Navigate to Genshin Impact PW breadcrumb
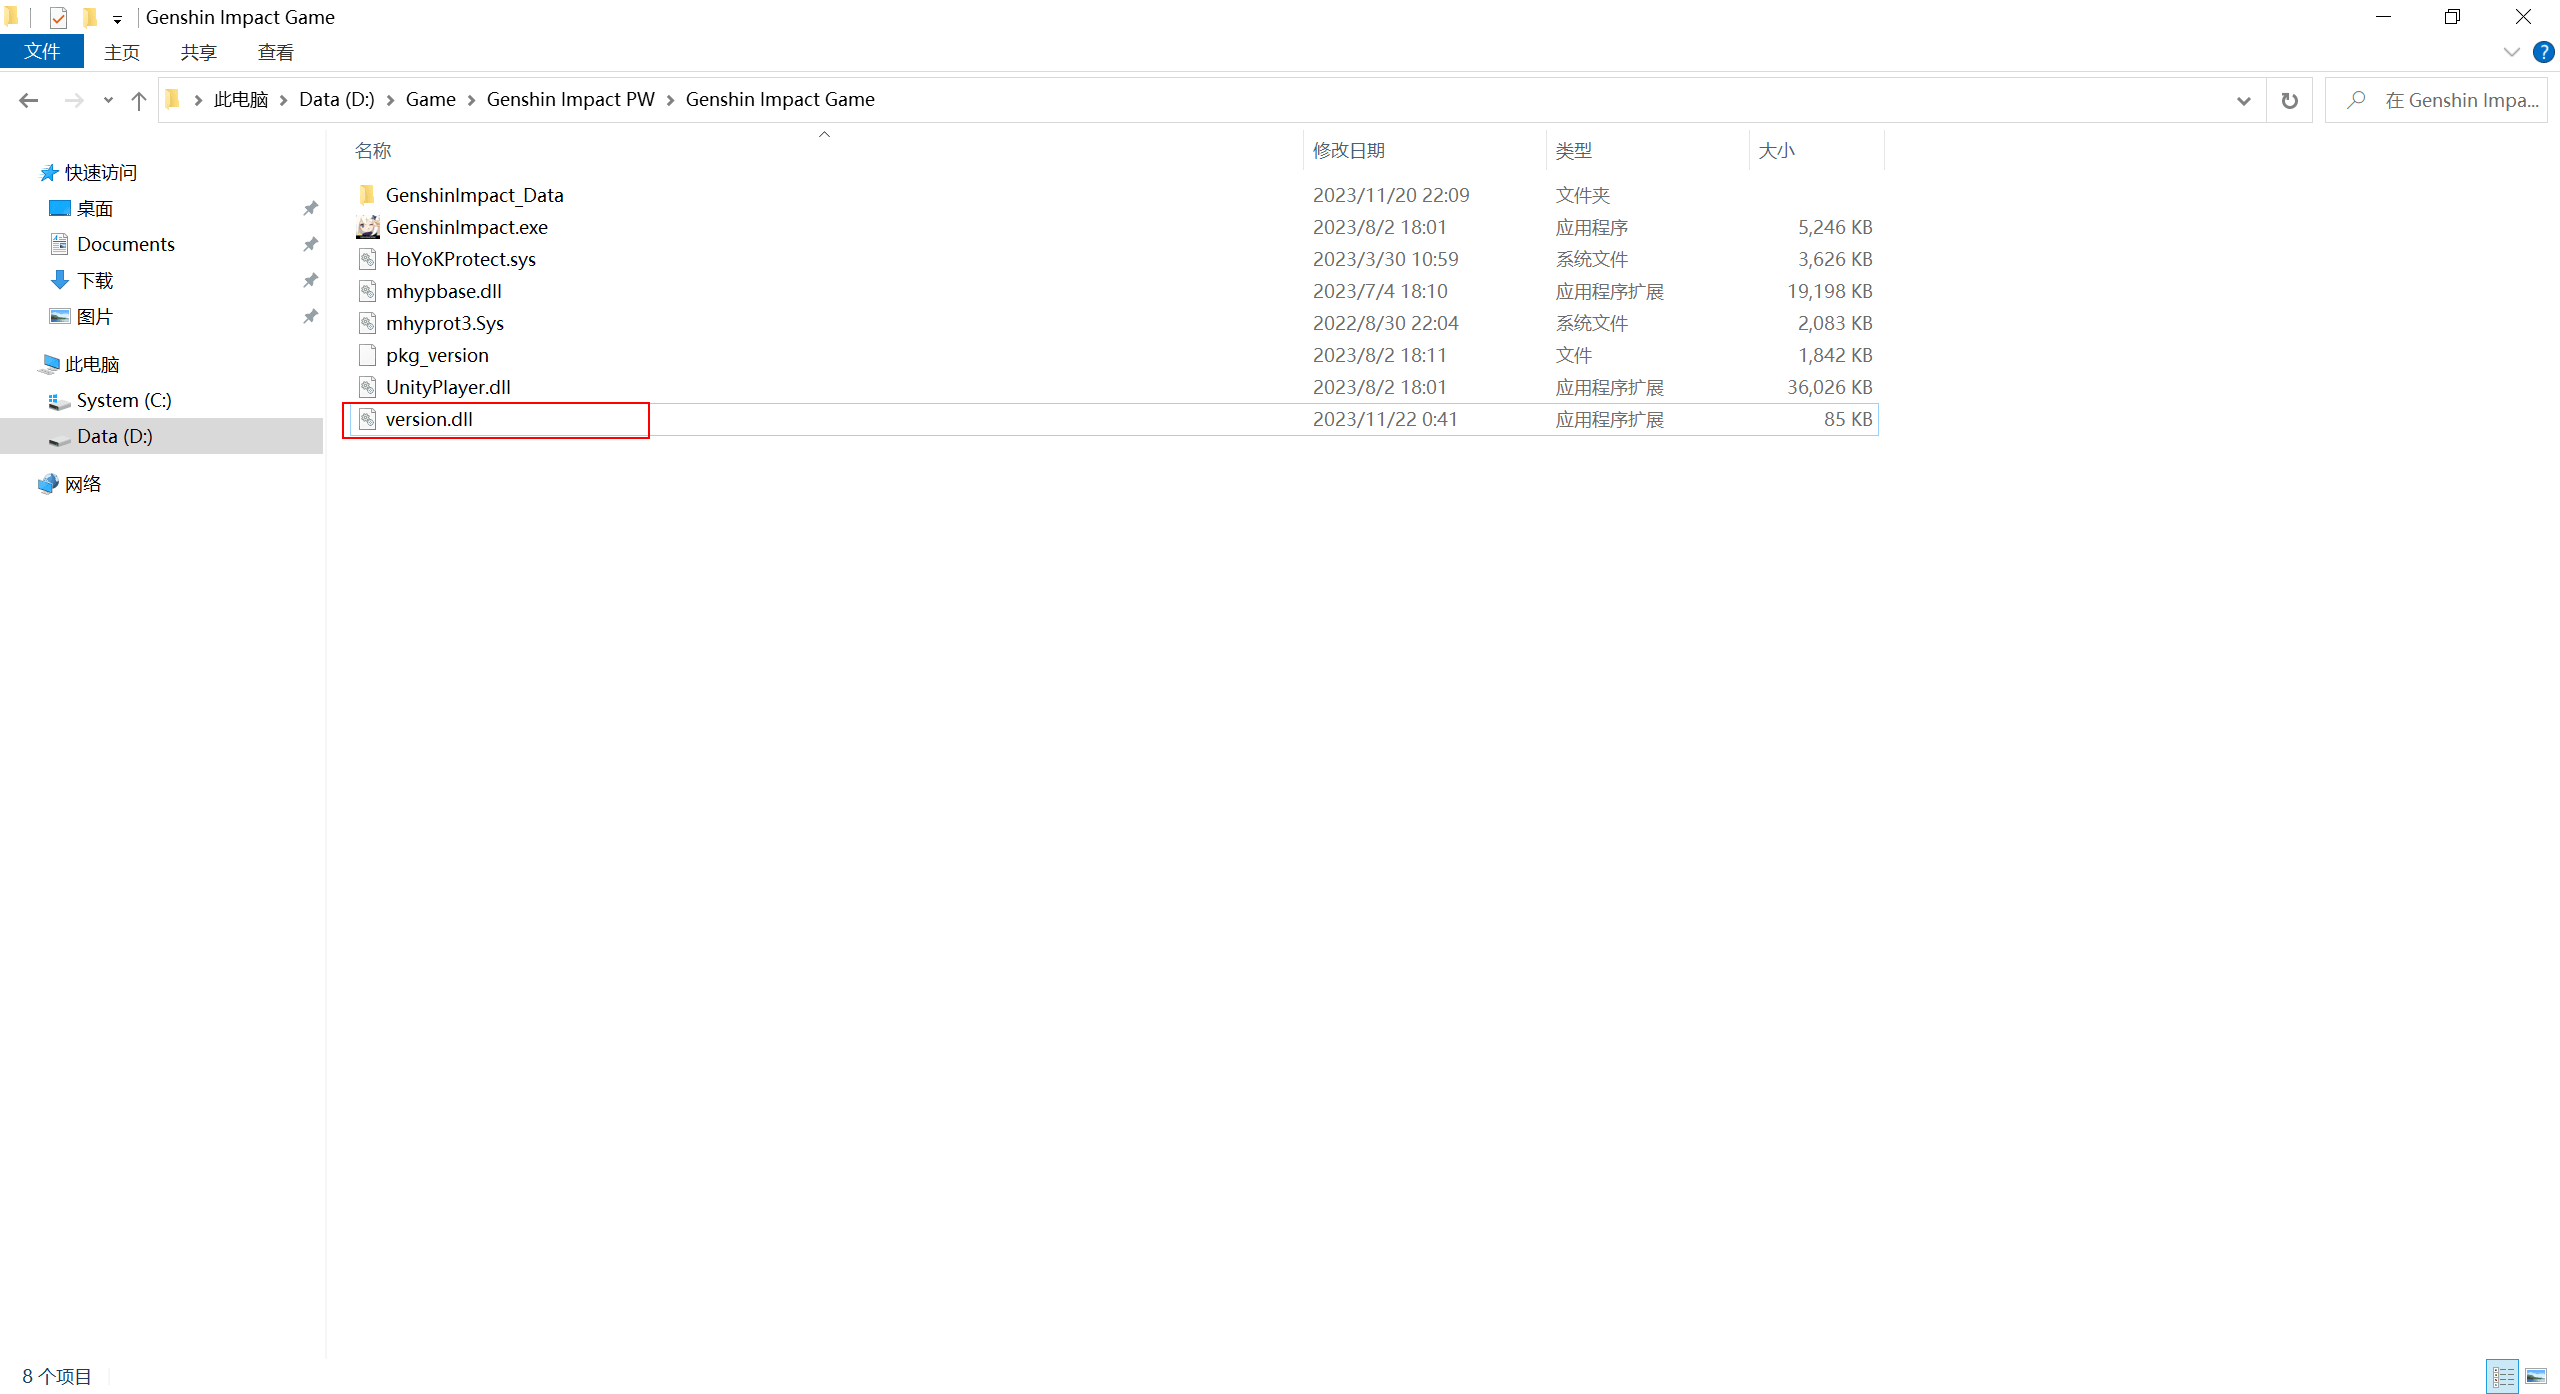The width and height of the screenshot is (2560, 1394). 570,100
